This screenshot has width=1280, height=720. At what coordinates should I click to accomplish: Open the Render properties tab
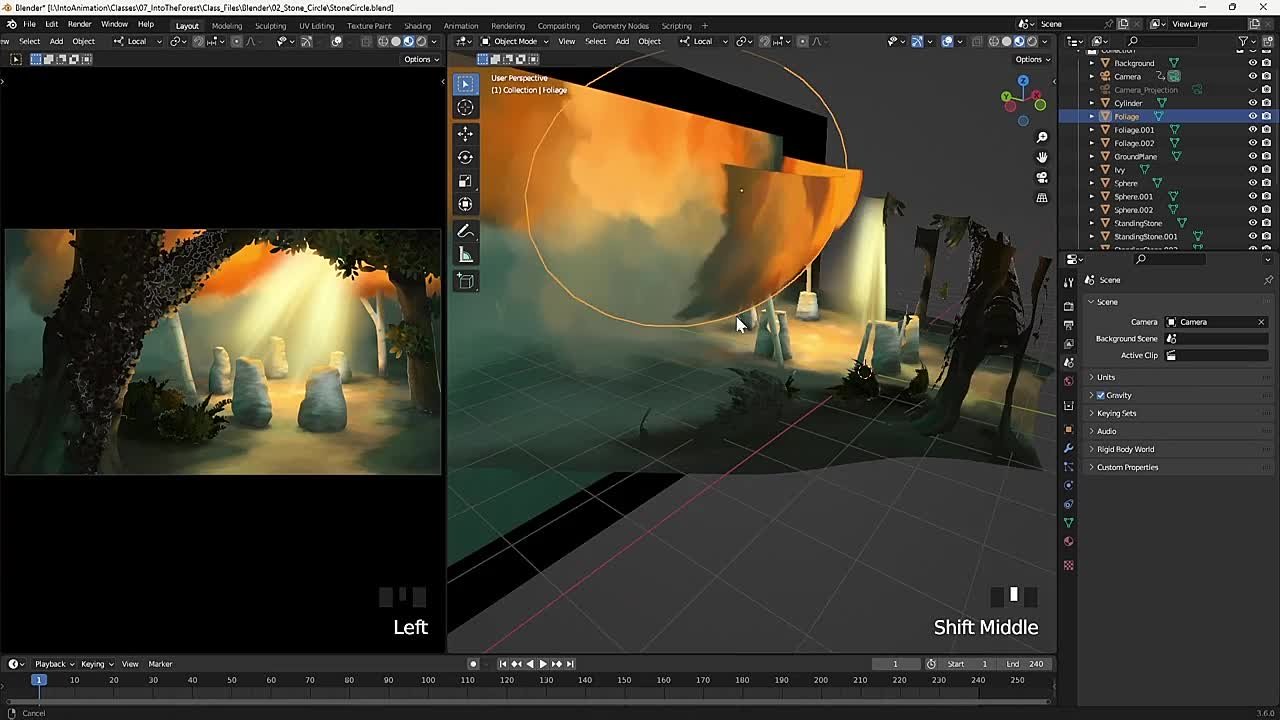1068,307
